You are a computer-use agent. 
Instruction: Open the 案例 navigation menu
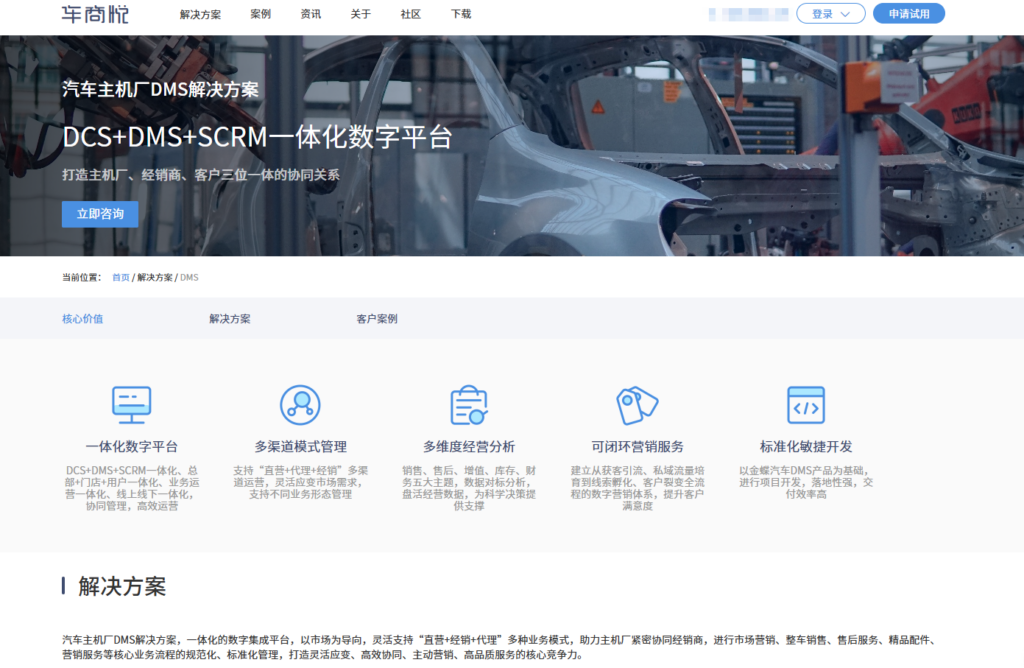pos(261,14)
